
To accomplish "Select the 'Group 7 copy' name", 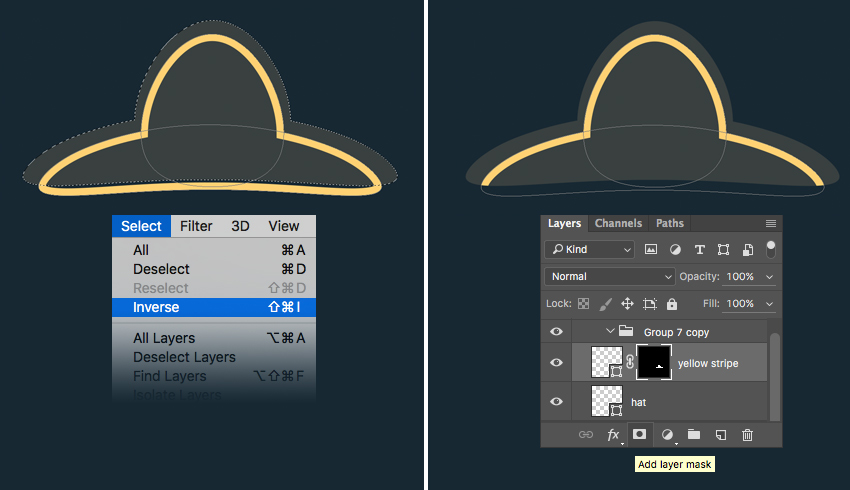I will 676,332.
